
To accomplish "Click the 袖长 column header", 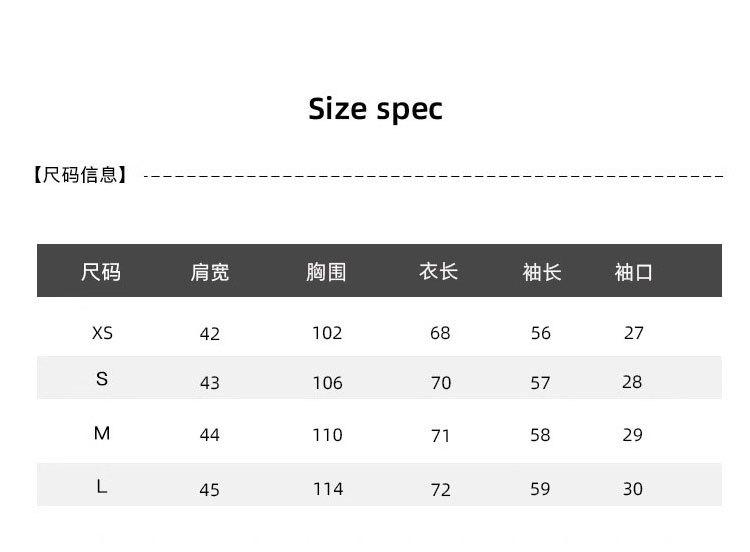I will pyautogui.click(x=542, y=272).
